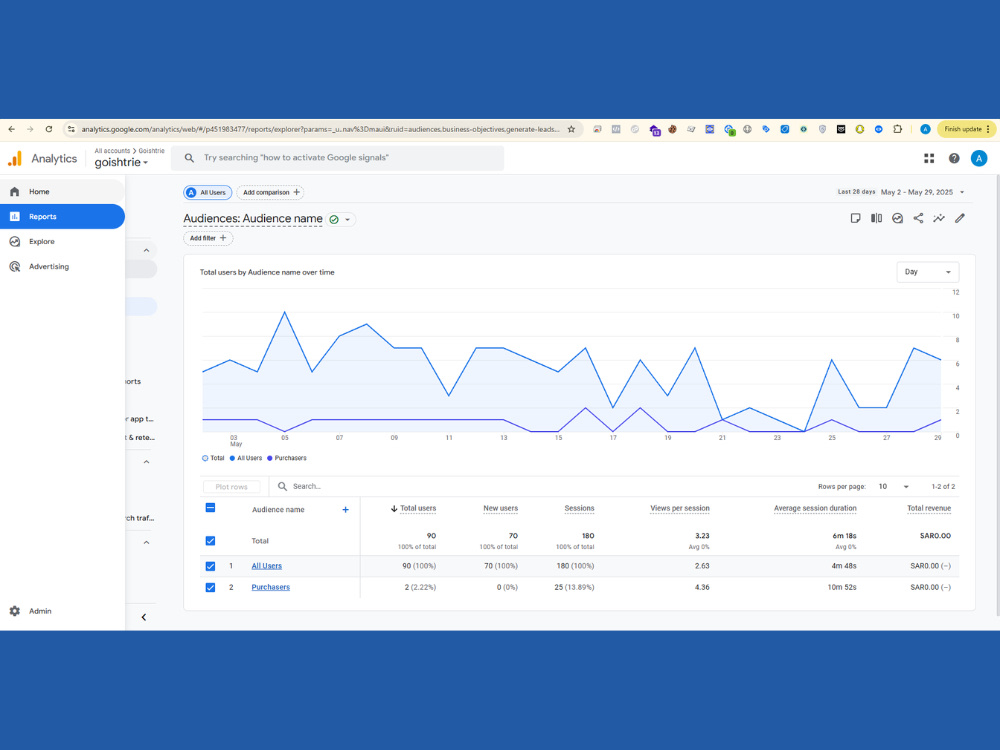Sort by Sessions column

pyautogui.click(x=579, y=508)
